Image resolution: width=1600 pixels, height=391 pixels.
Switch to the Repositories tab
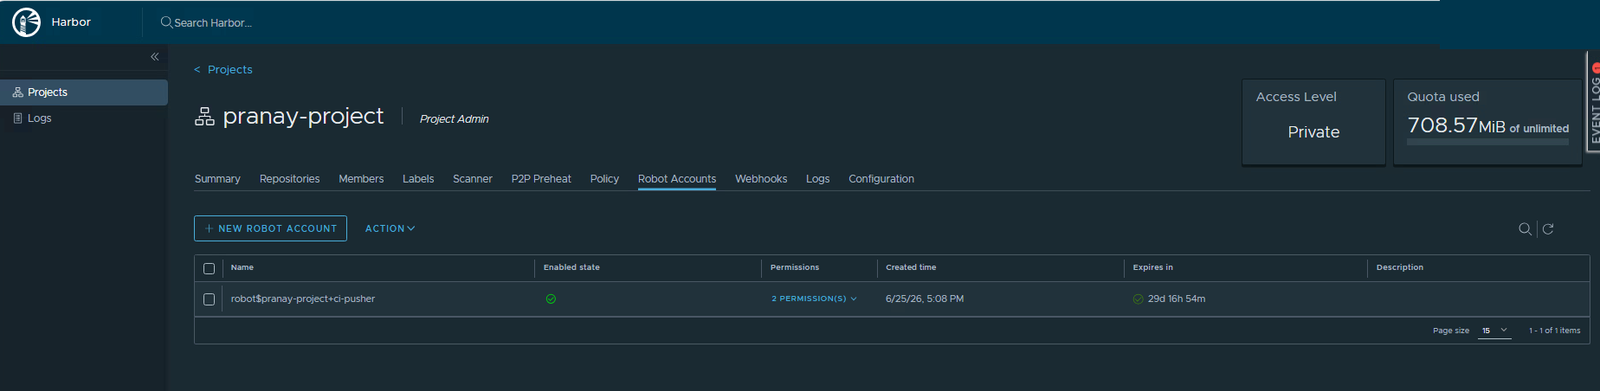click(289, 179)
